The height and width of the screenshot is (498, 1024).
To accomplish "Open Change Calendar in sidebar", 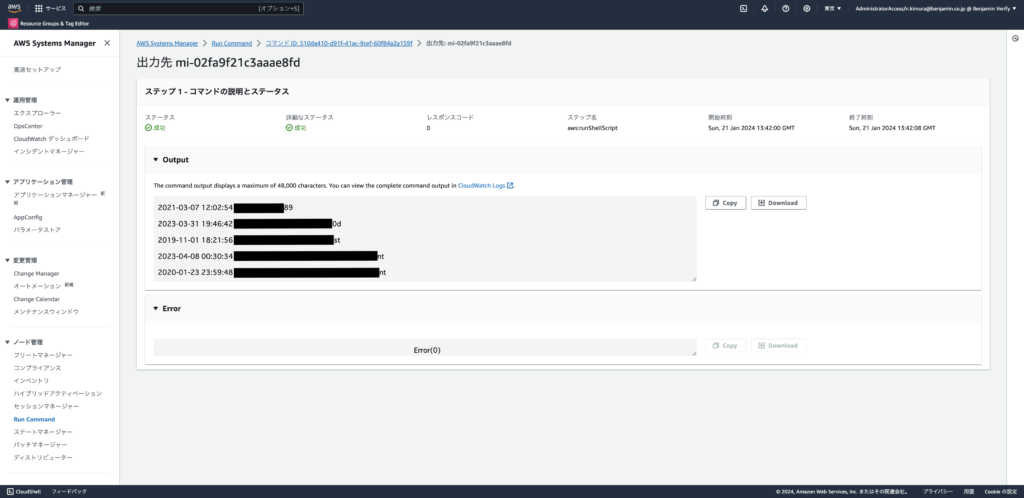I will coord(37,299).
